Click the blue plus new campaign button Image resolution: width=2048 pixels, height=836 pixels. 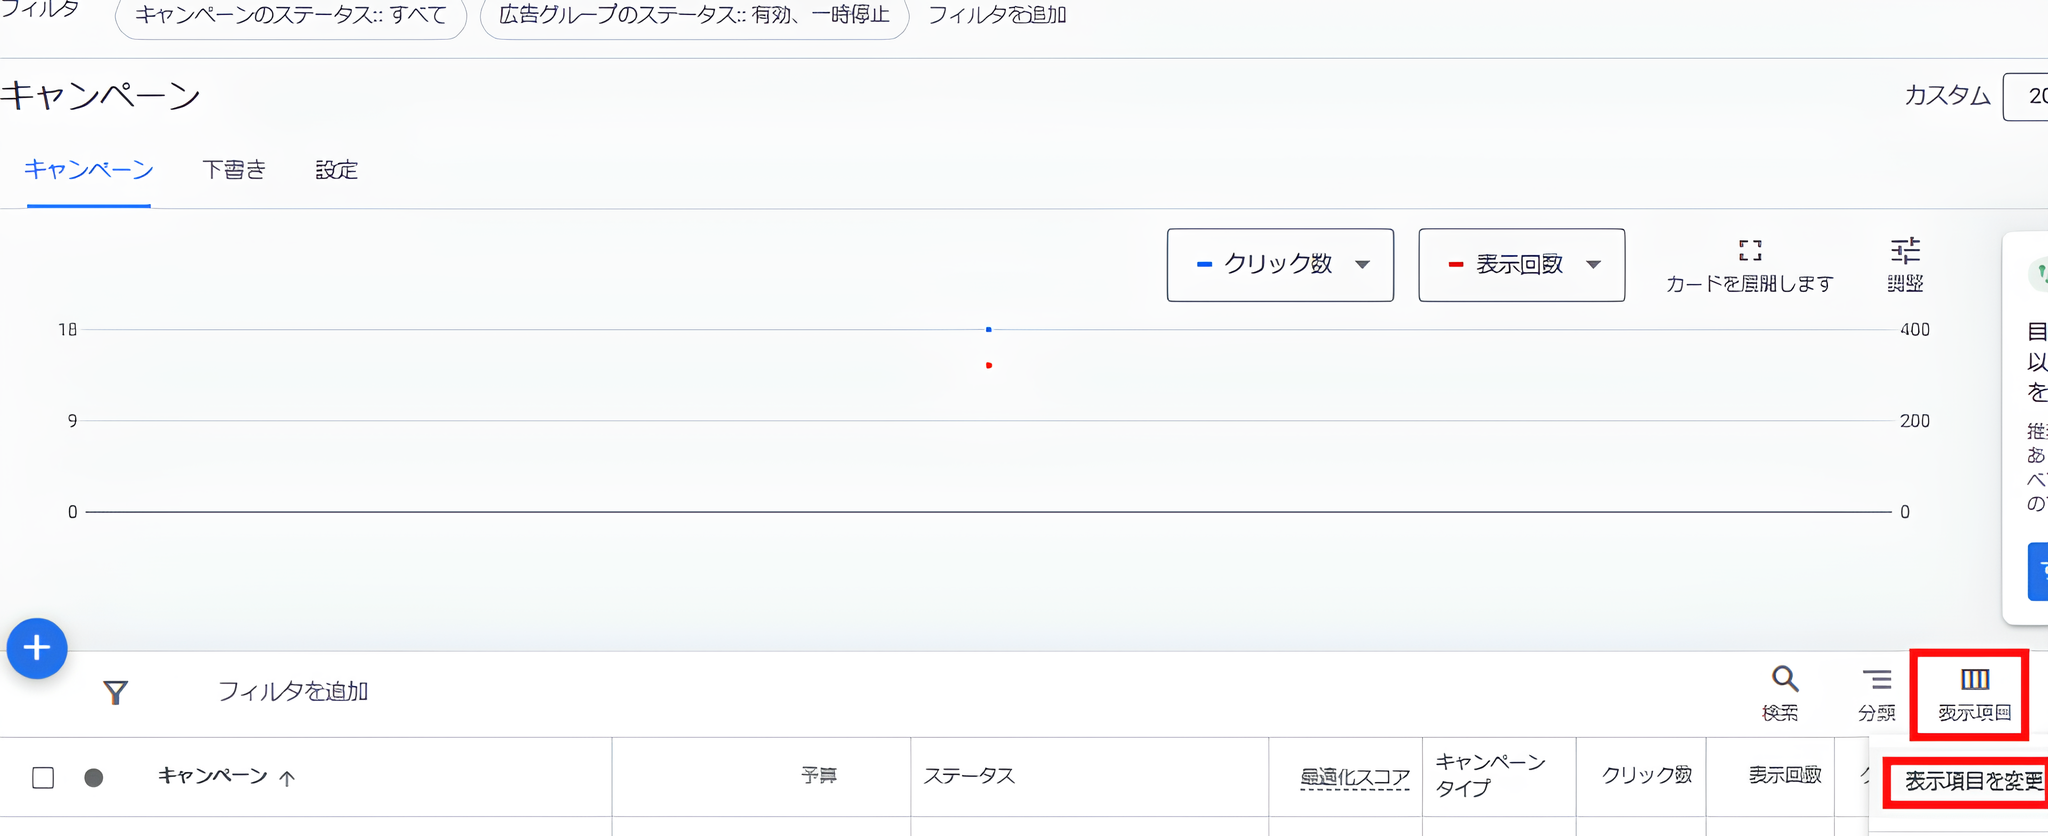[x=37, y=648]
